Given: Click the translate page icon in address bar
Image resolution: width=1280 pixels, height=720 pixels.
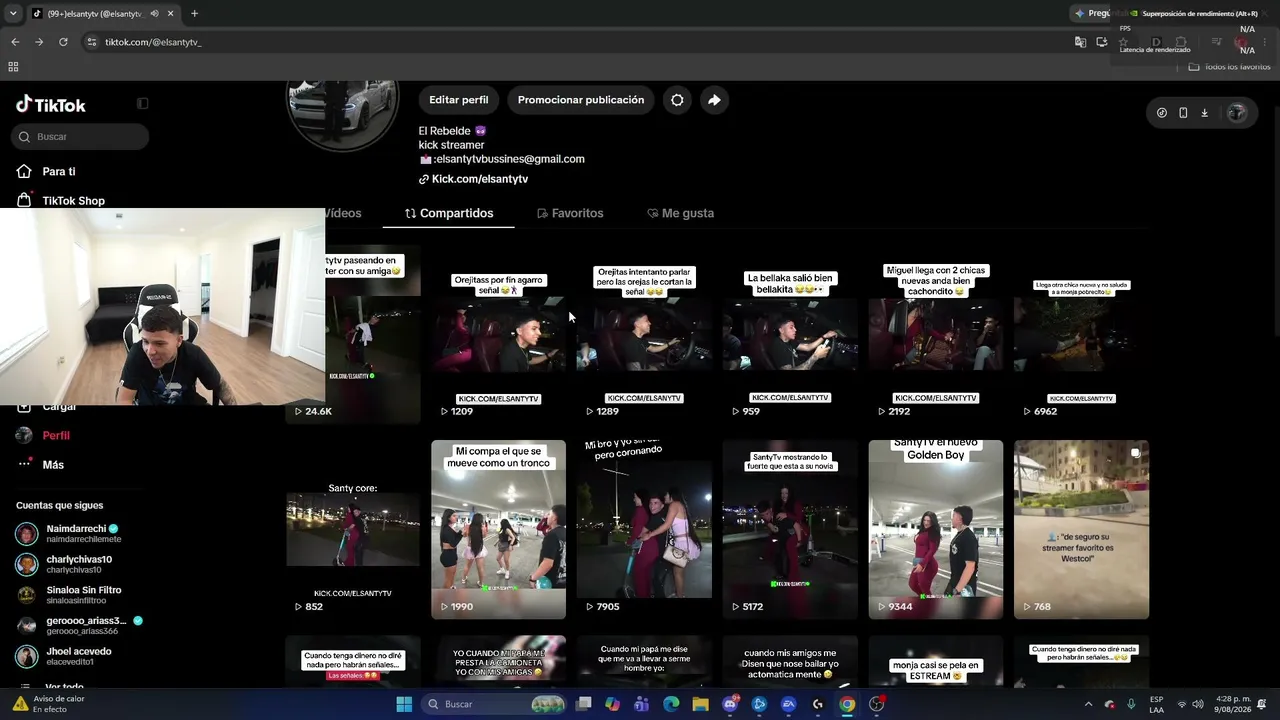Looking at the screenshot, I should pyautogui.click(x=1080, y=42).
